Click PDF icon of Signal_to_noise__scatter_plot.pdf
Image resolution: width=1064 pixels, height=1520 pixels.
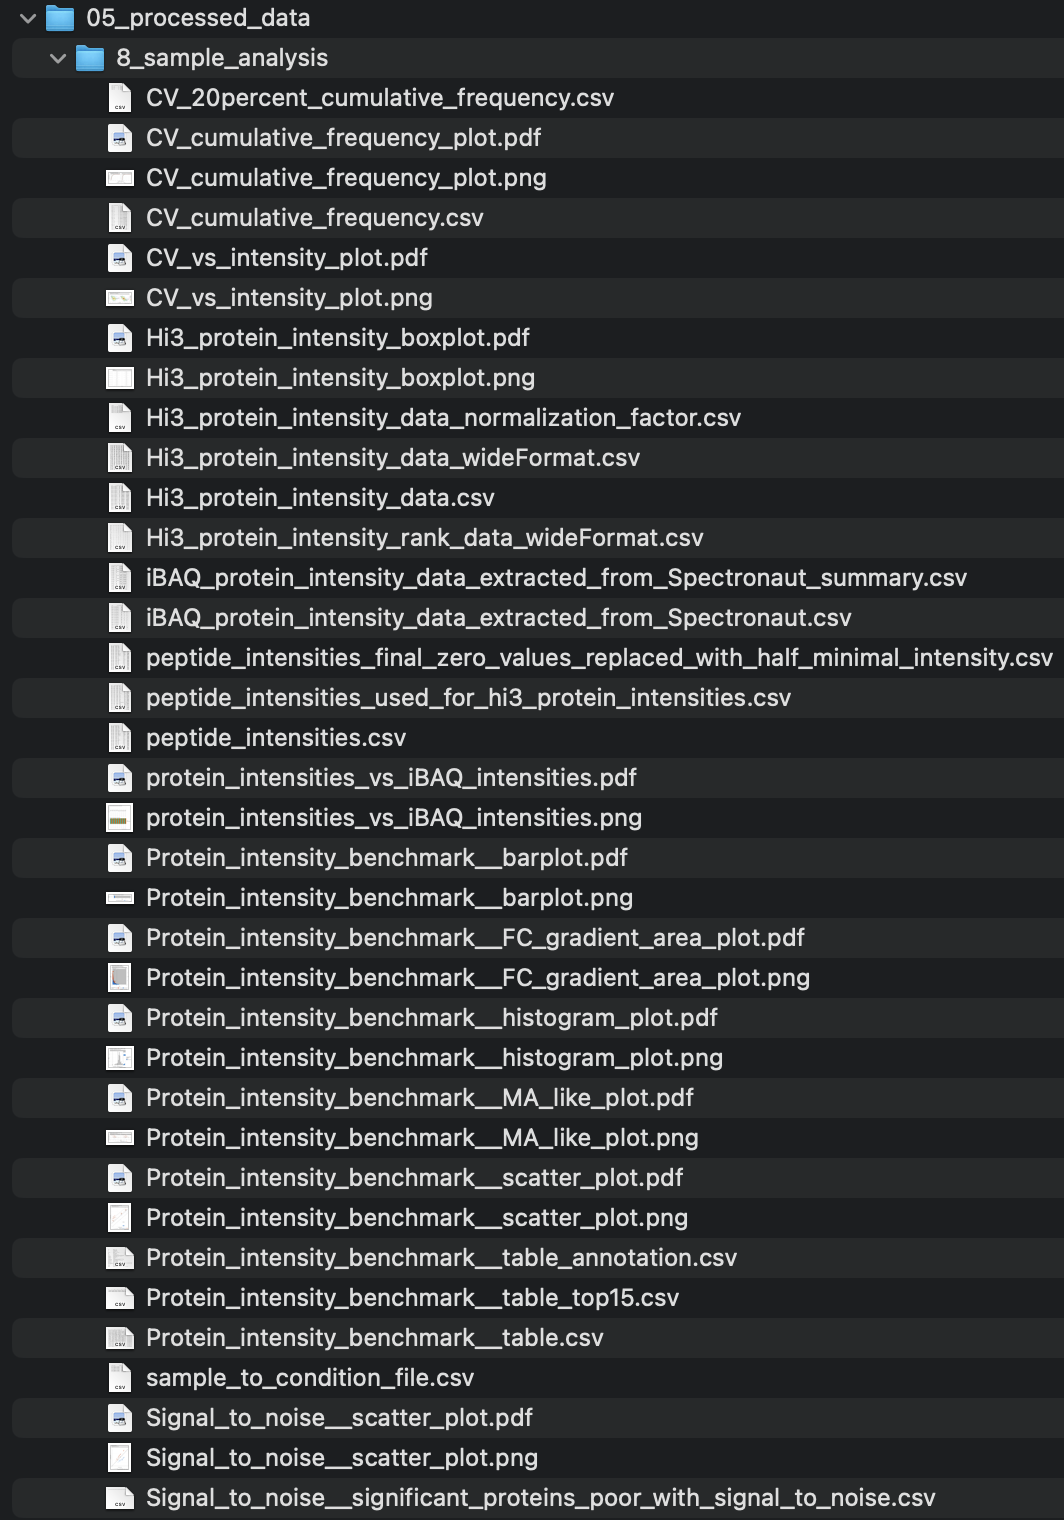click(x=120, y=1418)
